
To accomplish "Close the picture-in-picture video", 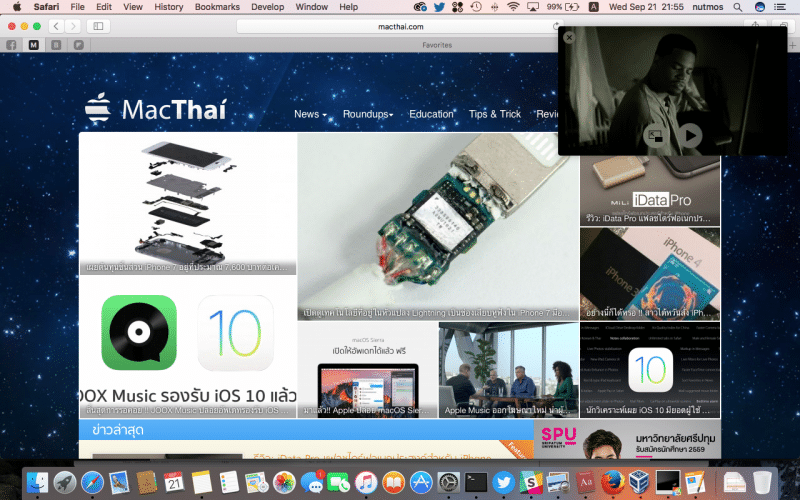I will coord(569,37).
